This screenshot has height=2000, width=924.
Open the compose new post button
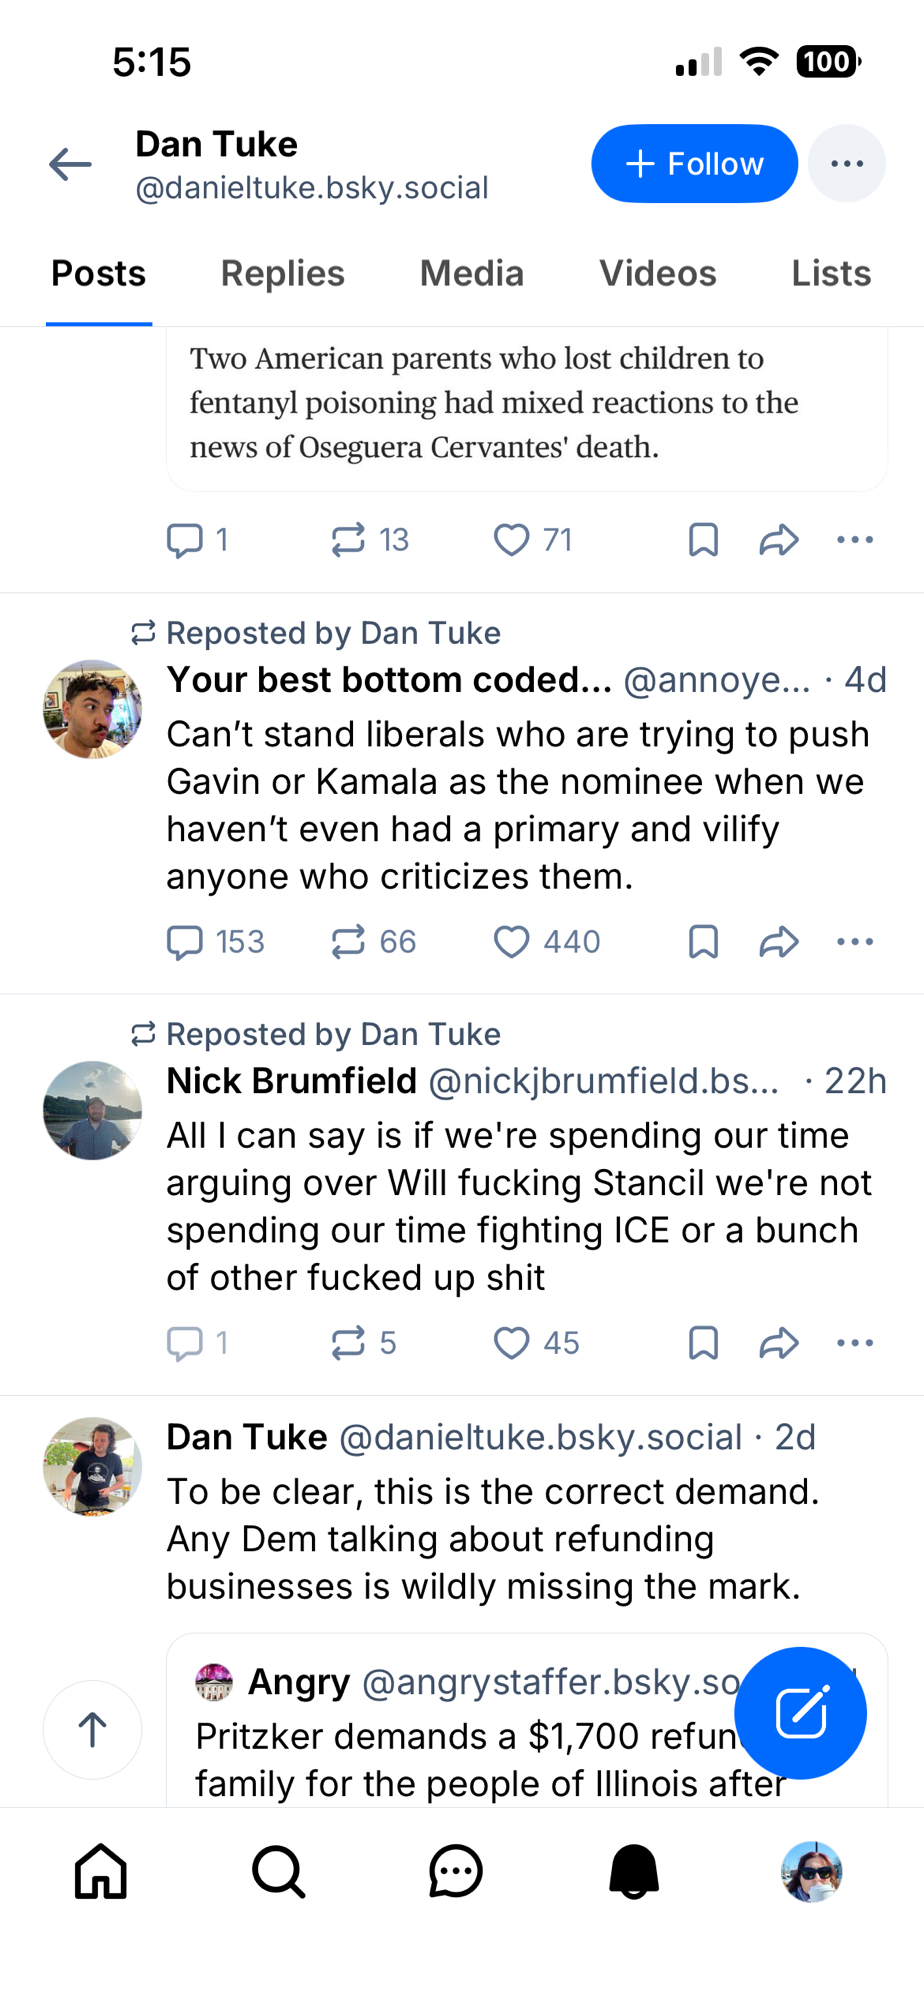coord(800,1712)
